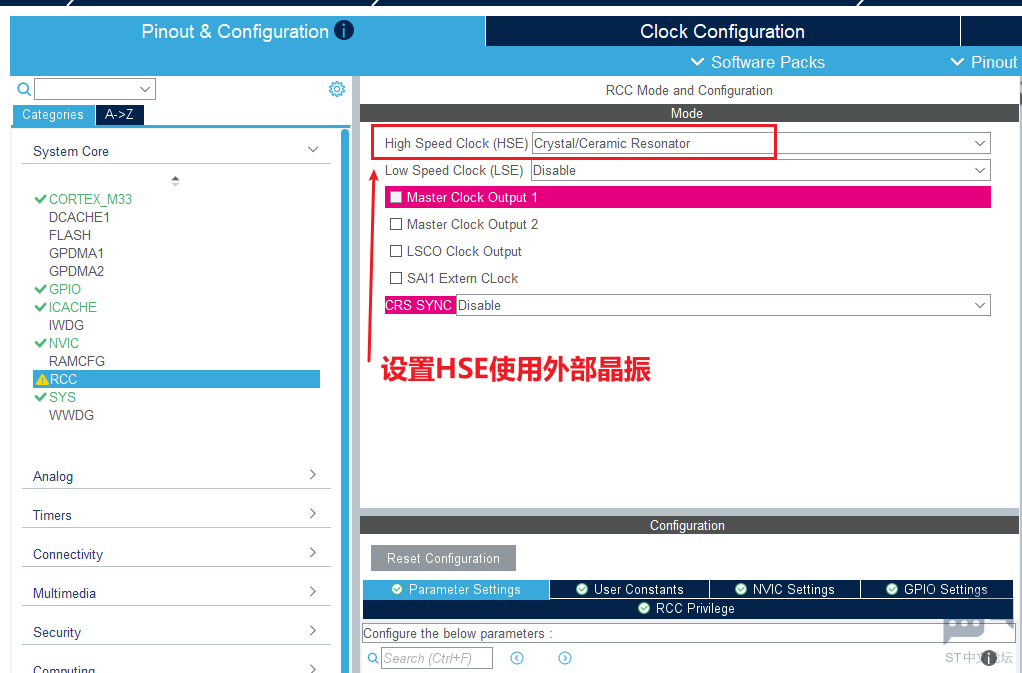Select WWDG in the peripheral list
The width and height of the screenshot is (1022, 673).
coord(71,416)
